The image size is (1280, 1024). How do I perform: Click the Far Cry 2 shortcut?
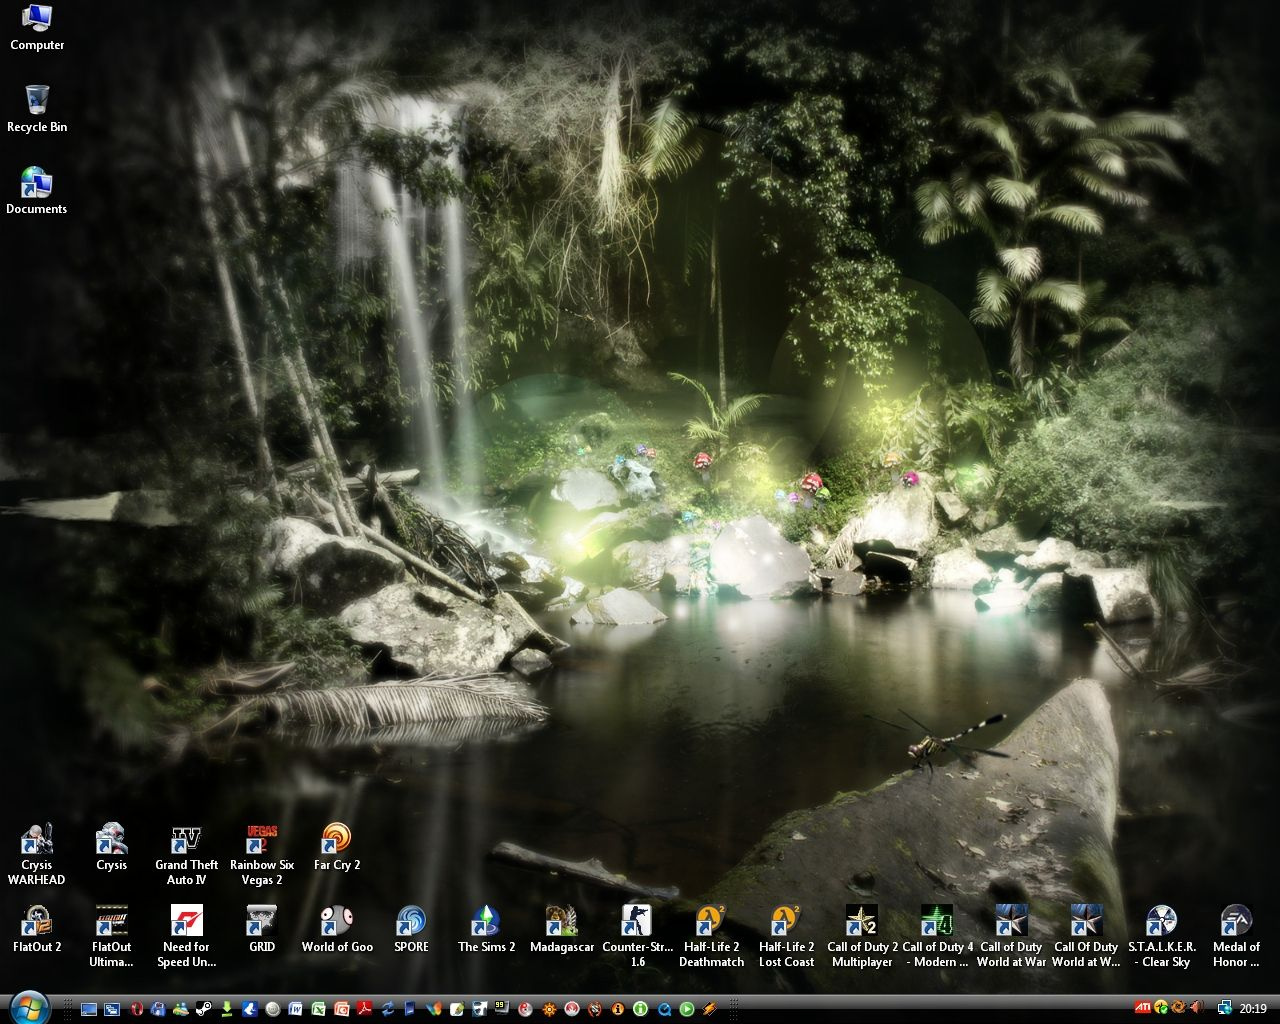coord(337,848)
